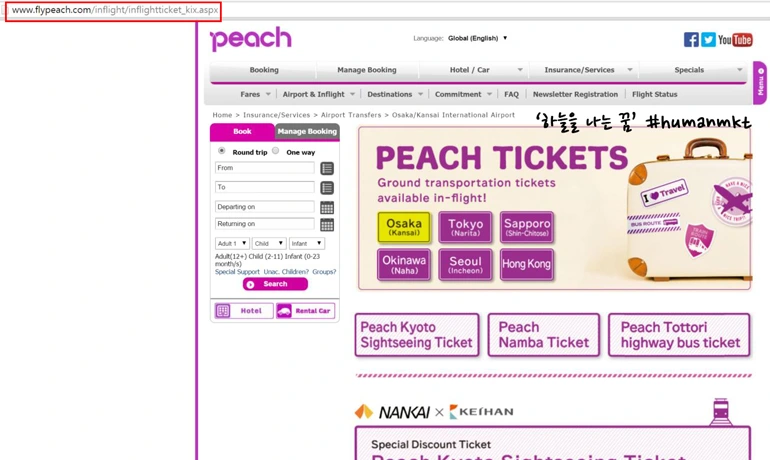This screenshot has width=770, height=460.
Task: Open the FAQ menu item
Action: pyautogui.click(x=511, y=94)
